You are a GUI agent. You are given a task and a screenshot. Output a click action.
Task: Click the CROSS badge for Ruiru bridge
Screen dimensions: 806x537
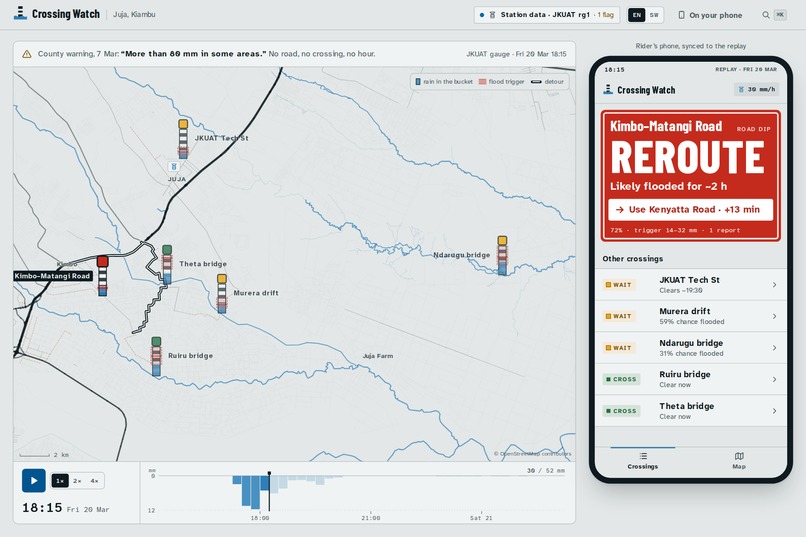coord(621,379)
